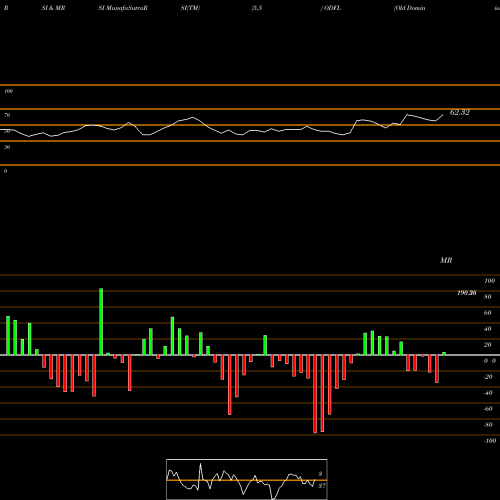Screen dimensions: 500x500
Task: Click the 100 level label on RSI panel
Action: [x=8, y=91]
